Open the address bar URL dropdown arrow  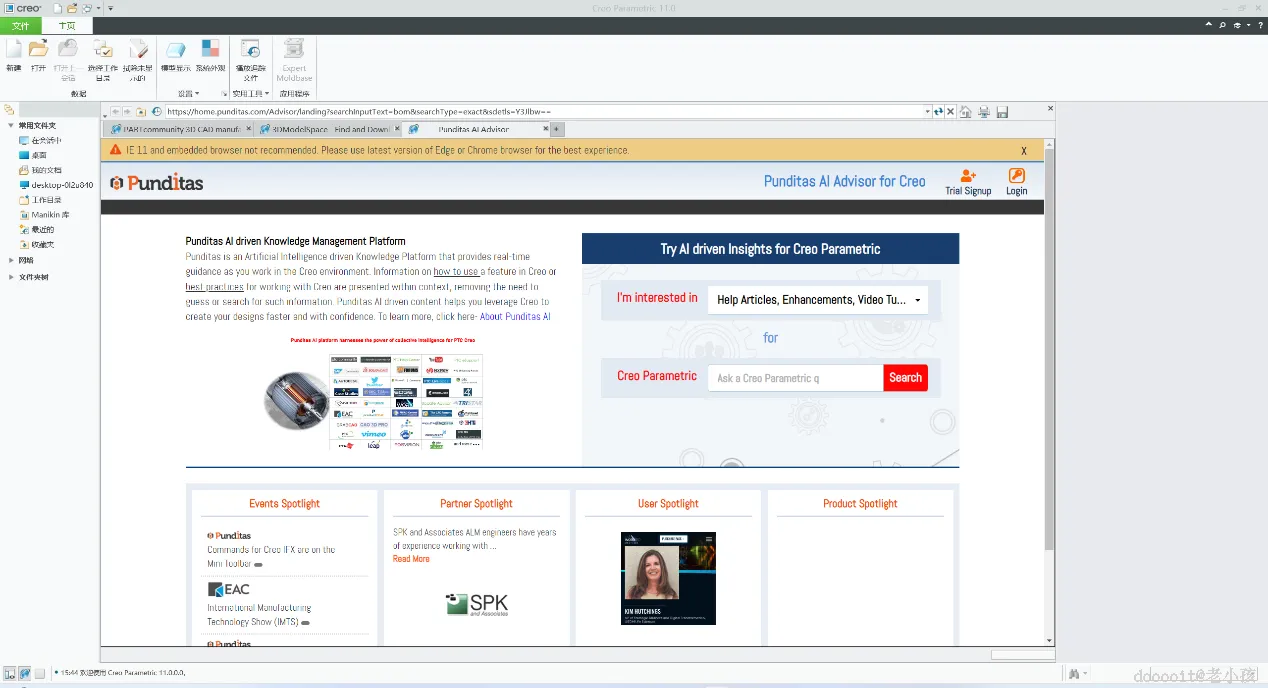927,112
